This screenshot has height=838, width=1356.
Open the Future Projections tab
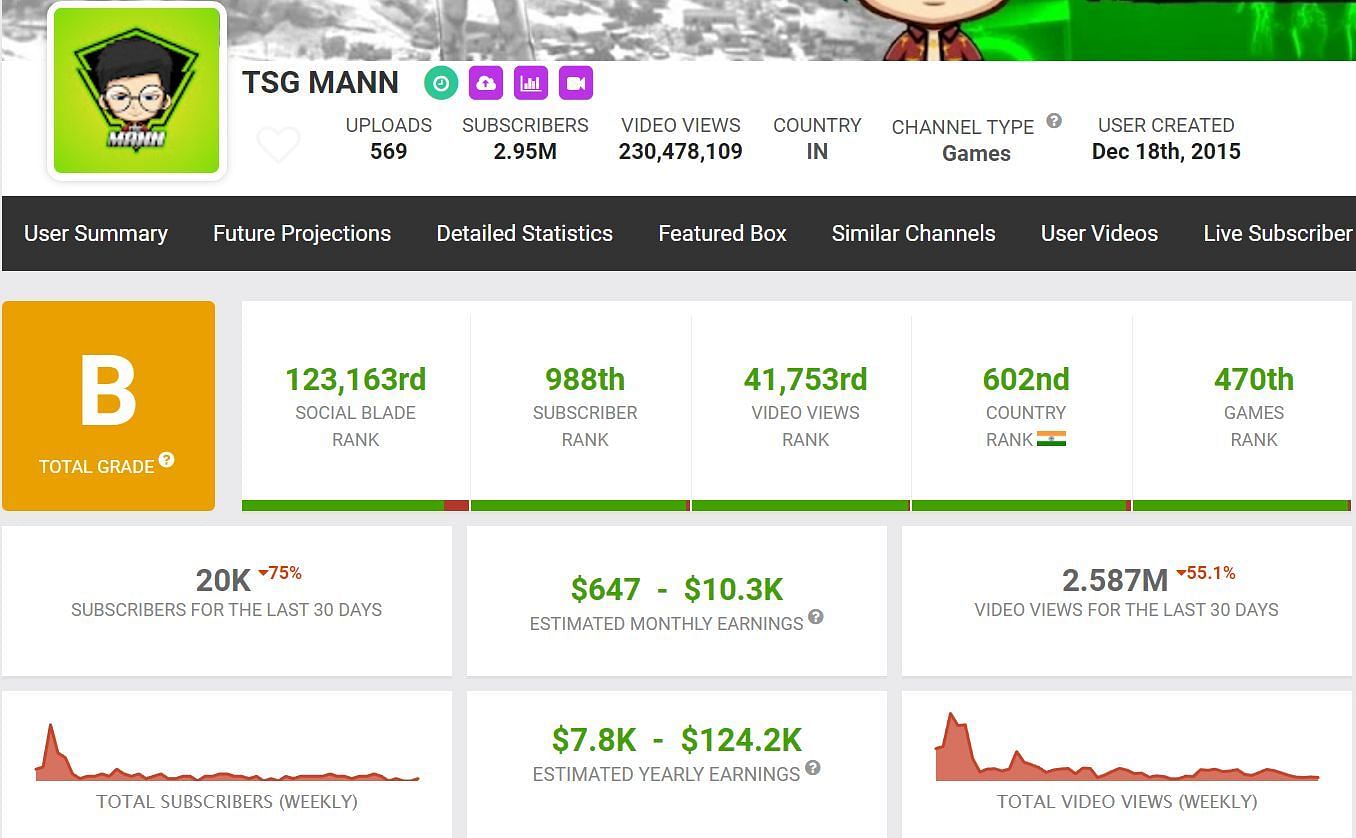point(302,233)
